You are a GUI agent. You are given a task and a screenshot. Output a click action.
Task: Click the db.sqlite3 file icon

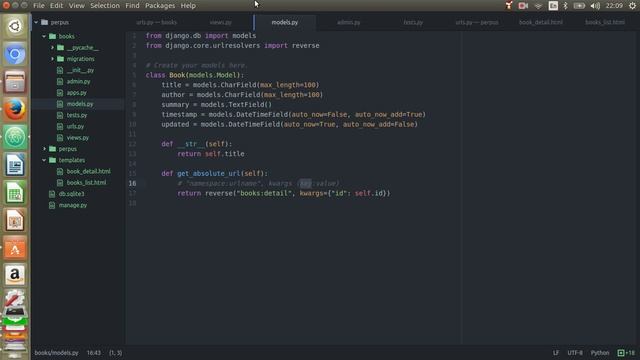click(52, 194)
